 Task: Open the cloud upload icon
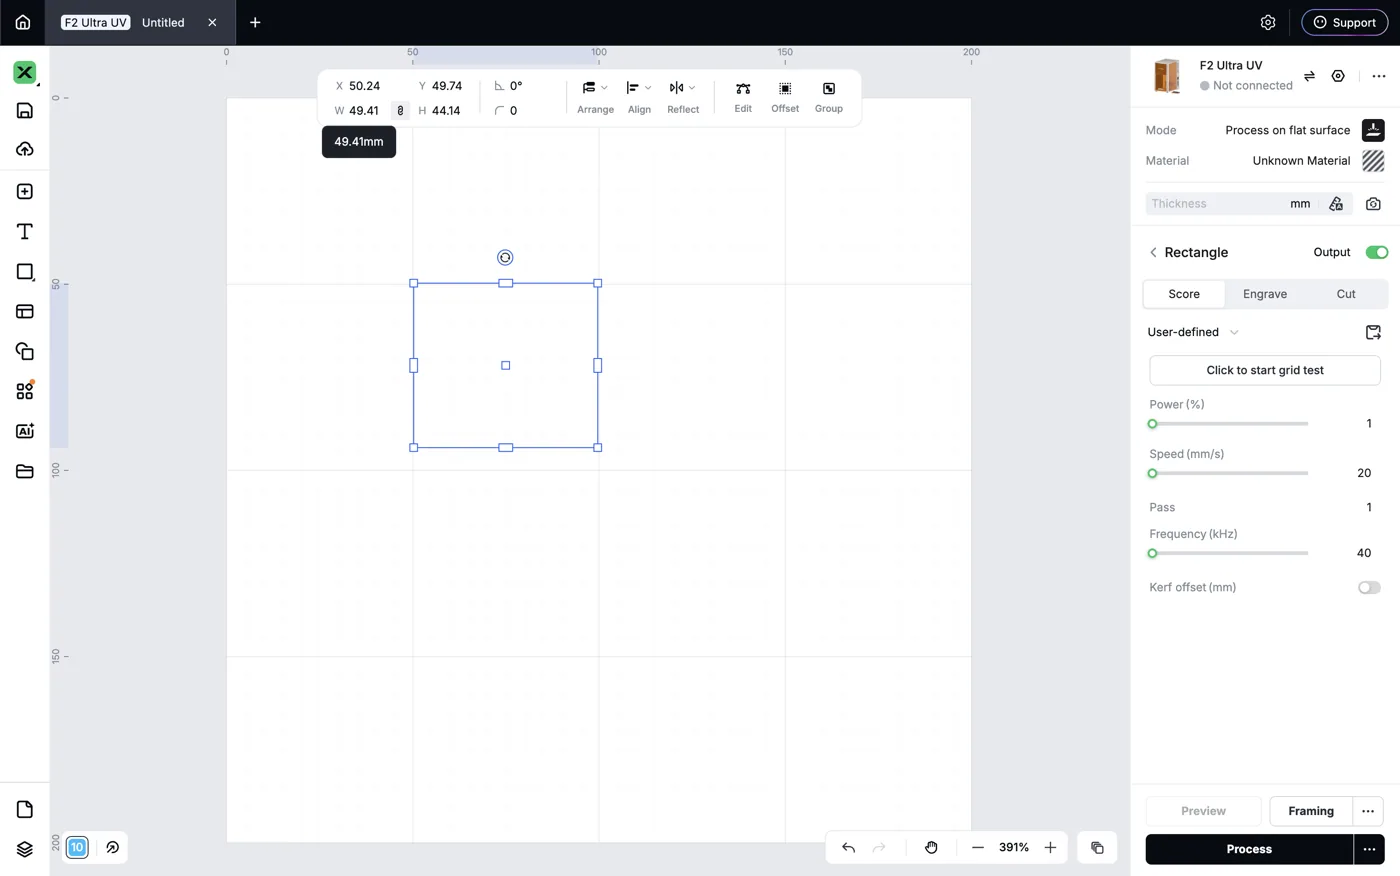coord(25,149)
